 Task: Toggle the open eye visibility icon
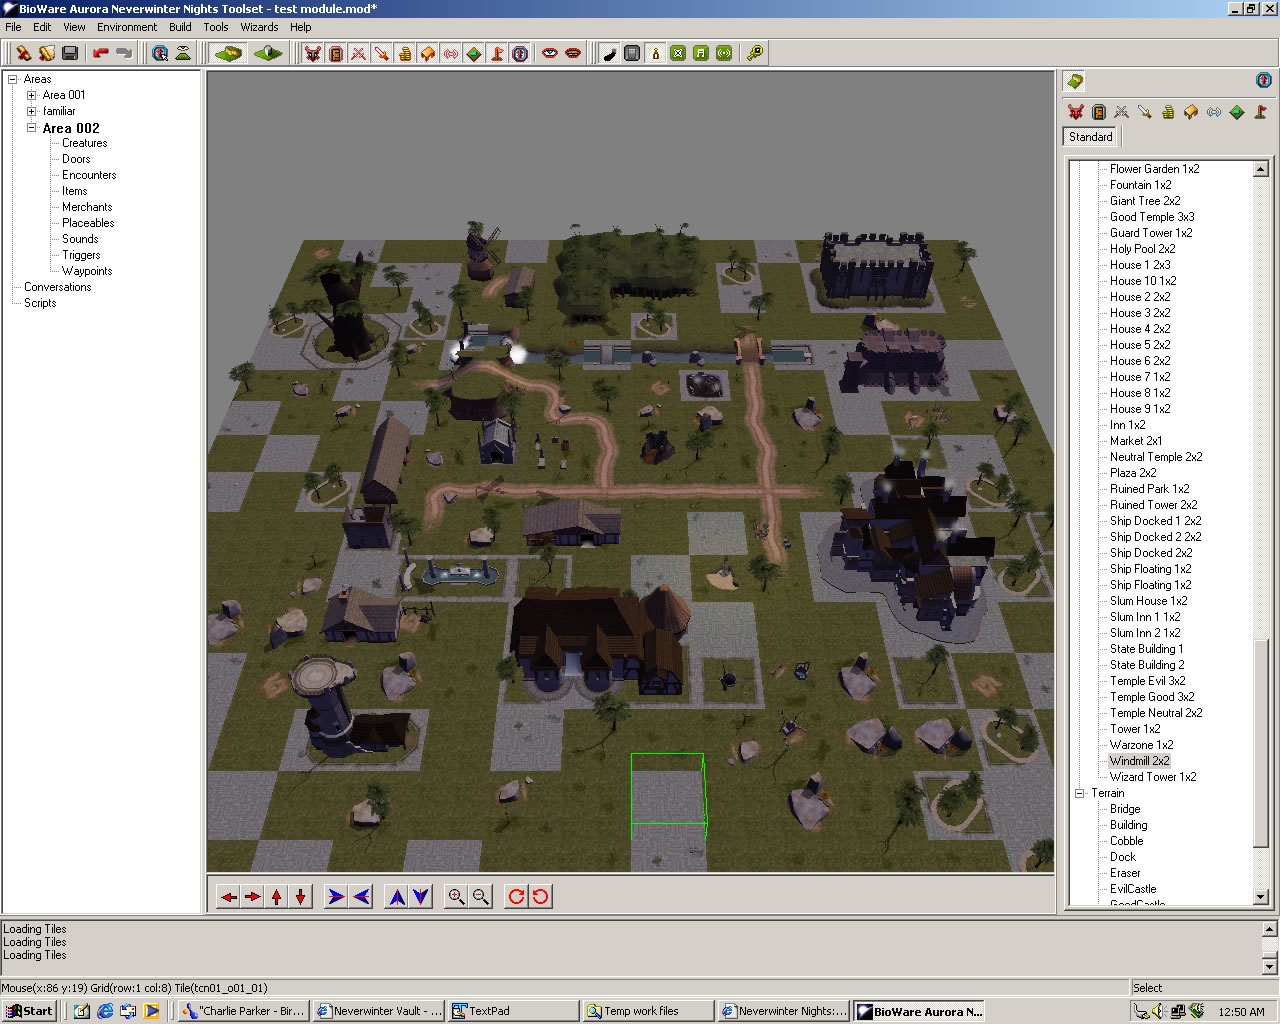click(549, 53)
